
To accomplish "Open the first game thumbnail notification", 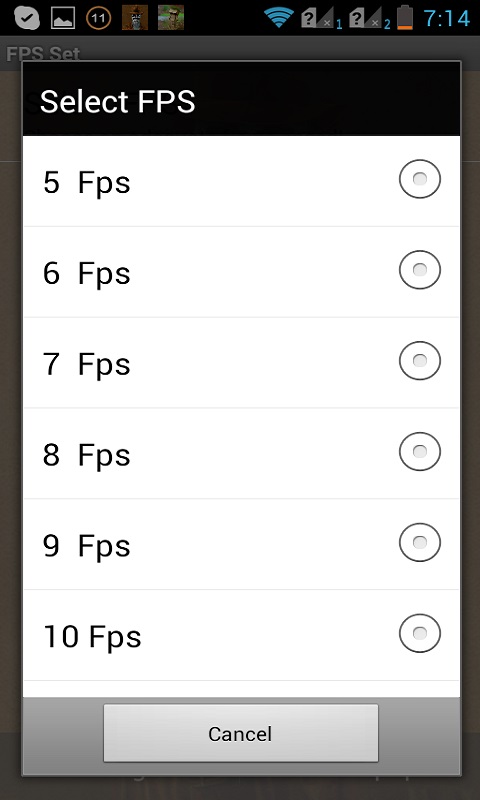I will [135, 17].
